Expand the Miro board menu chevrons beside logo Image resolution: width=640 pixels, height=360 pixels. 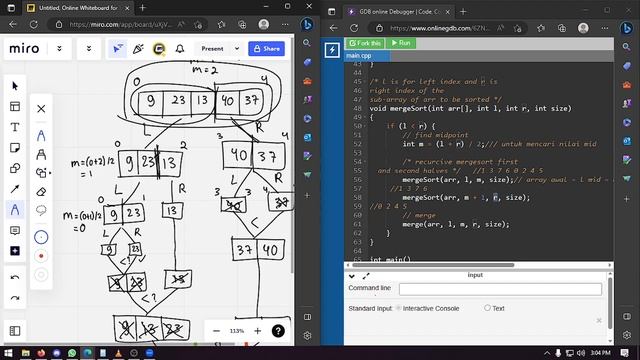click(59, 49)
